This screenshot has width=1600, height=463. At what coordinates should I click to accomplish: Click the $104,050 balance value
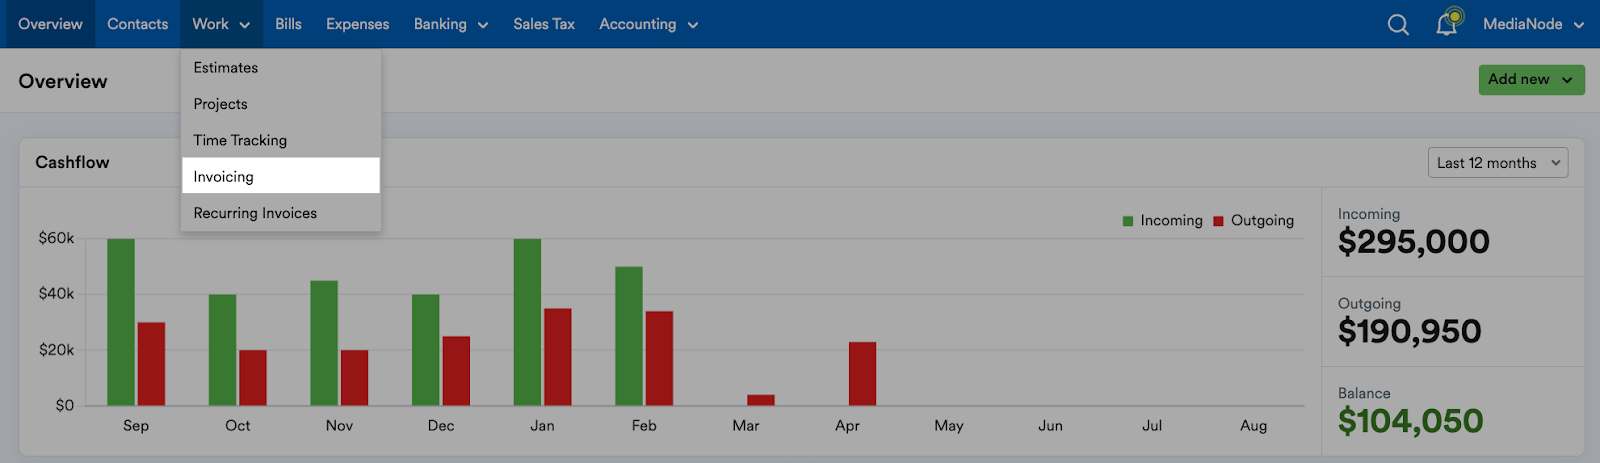point(1411,422)
